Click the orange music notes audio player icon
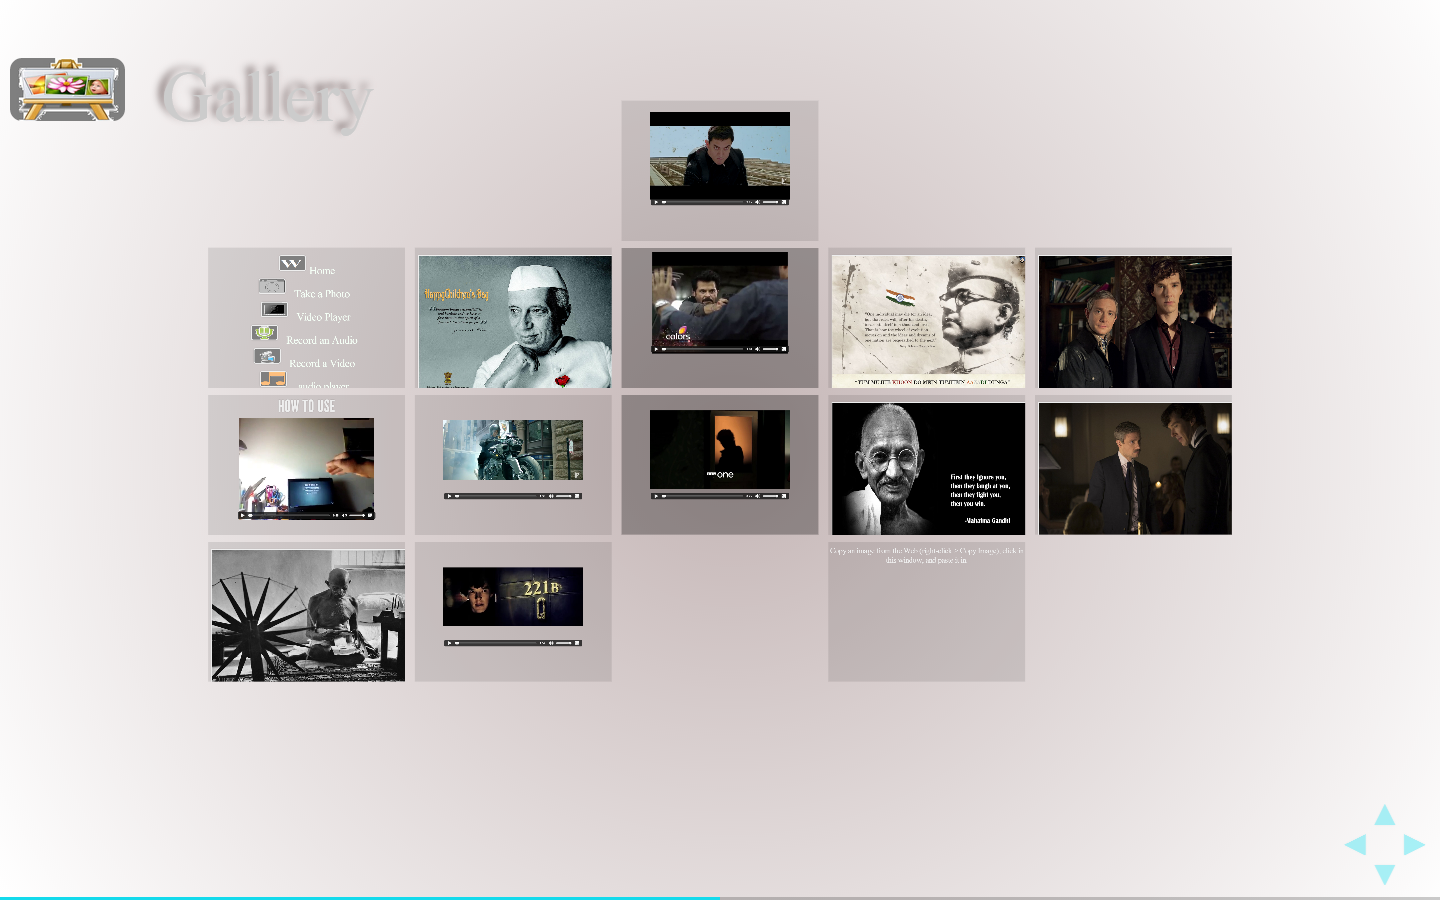This screenshot has width=1440, height=900. point(273,379)
